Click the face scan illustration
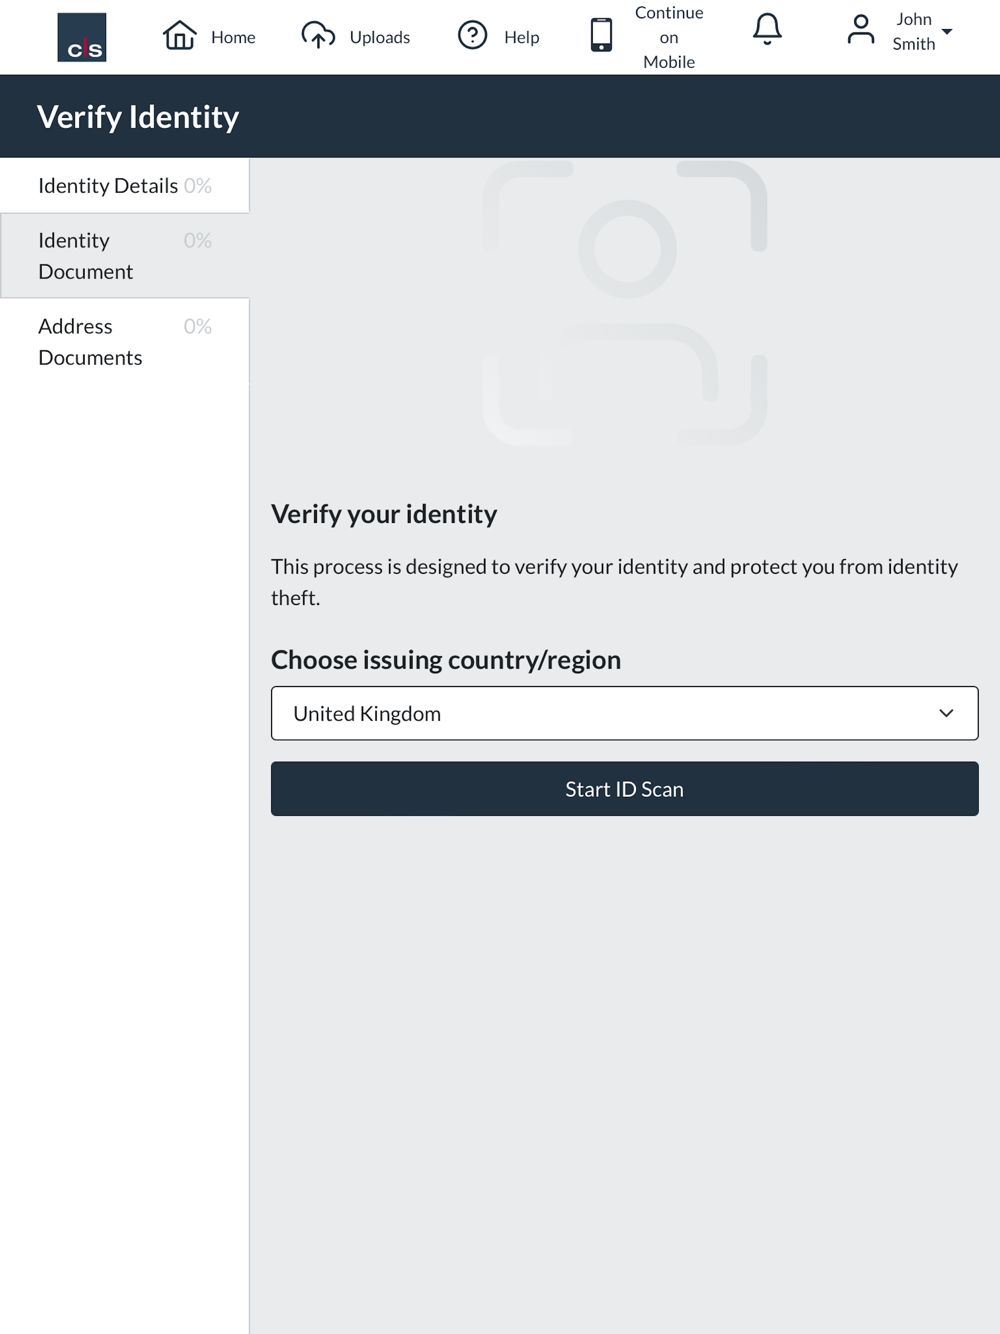The width and height of the screenshot is (1000, 1334). [x=625, y=302]
